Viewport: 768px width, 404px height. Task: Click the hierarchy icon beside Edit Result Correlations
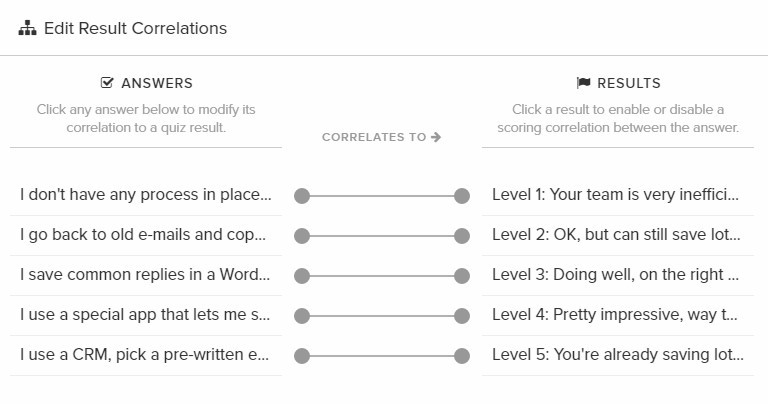coord(27,28)
